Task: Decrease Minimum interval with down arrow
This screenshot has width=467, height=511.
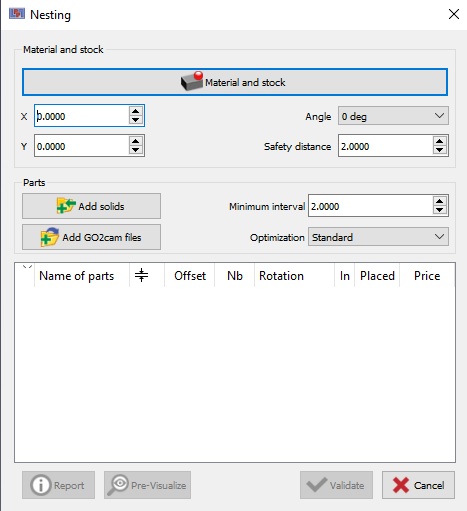Action: click(x=439, y=210)
